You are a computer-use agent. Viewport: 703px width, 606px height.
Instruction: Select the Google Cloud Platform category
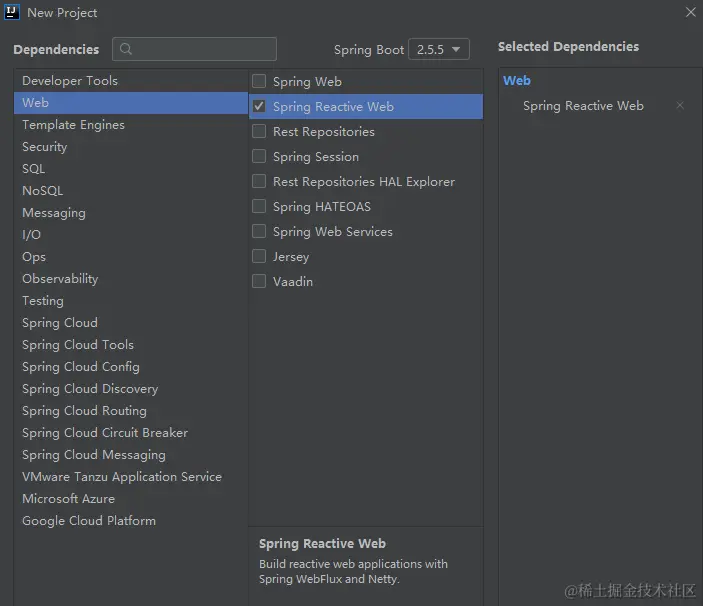pyautogui.click(x=131, y=520)
